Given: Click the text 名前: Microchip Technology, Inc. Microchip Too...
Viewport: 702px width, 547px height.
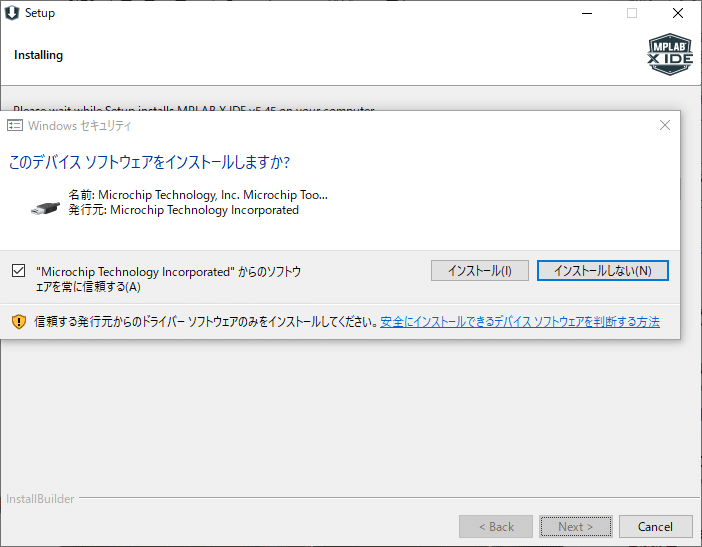Looking at the screenshot, I should (x=198, y=195).
